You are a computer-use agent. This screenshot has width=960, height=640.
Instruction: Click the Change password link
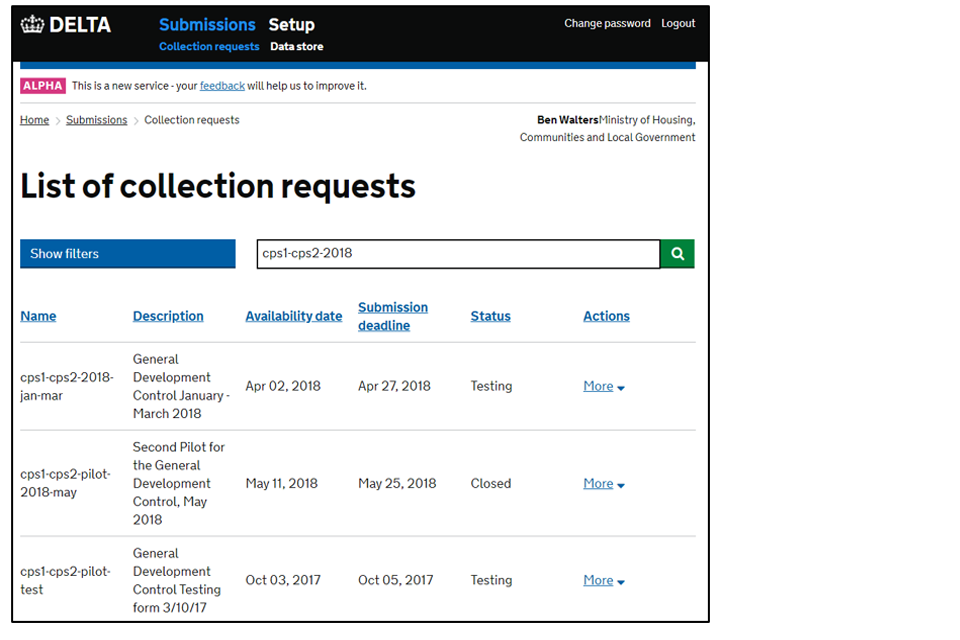(x=607, y=23)
